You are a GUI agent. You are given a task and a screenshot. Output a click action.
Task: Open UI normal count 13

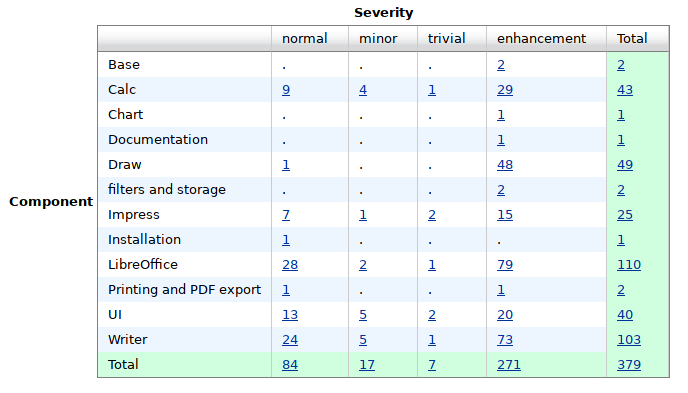(x=290, y=315)
